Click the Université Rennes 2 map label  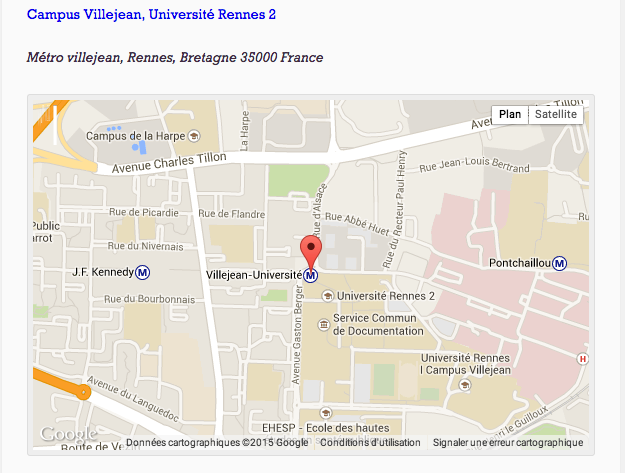coord(386,296)
